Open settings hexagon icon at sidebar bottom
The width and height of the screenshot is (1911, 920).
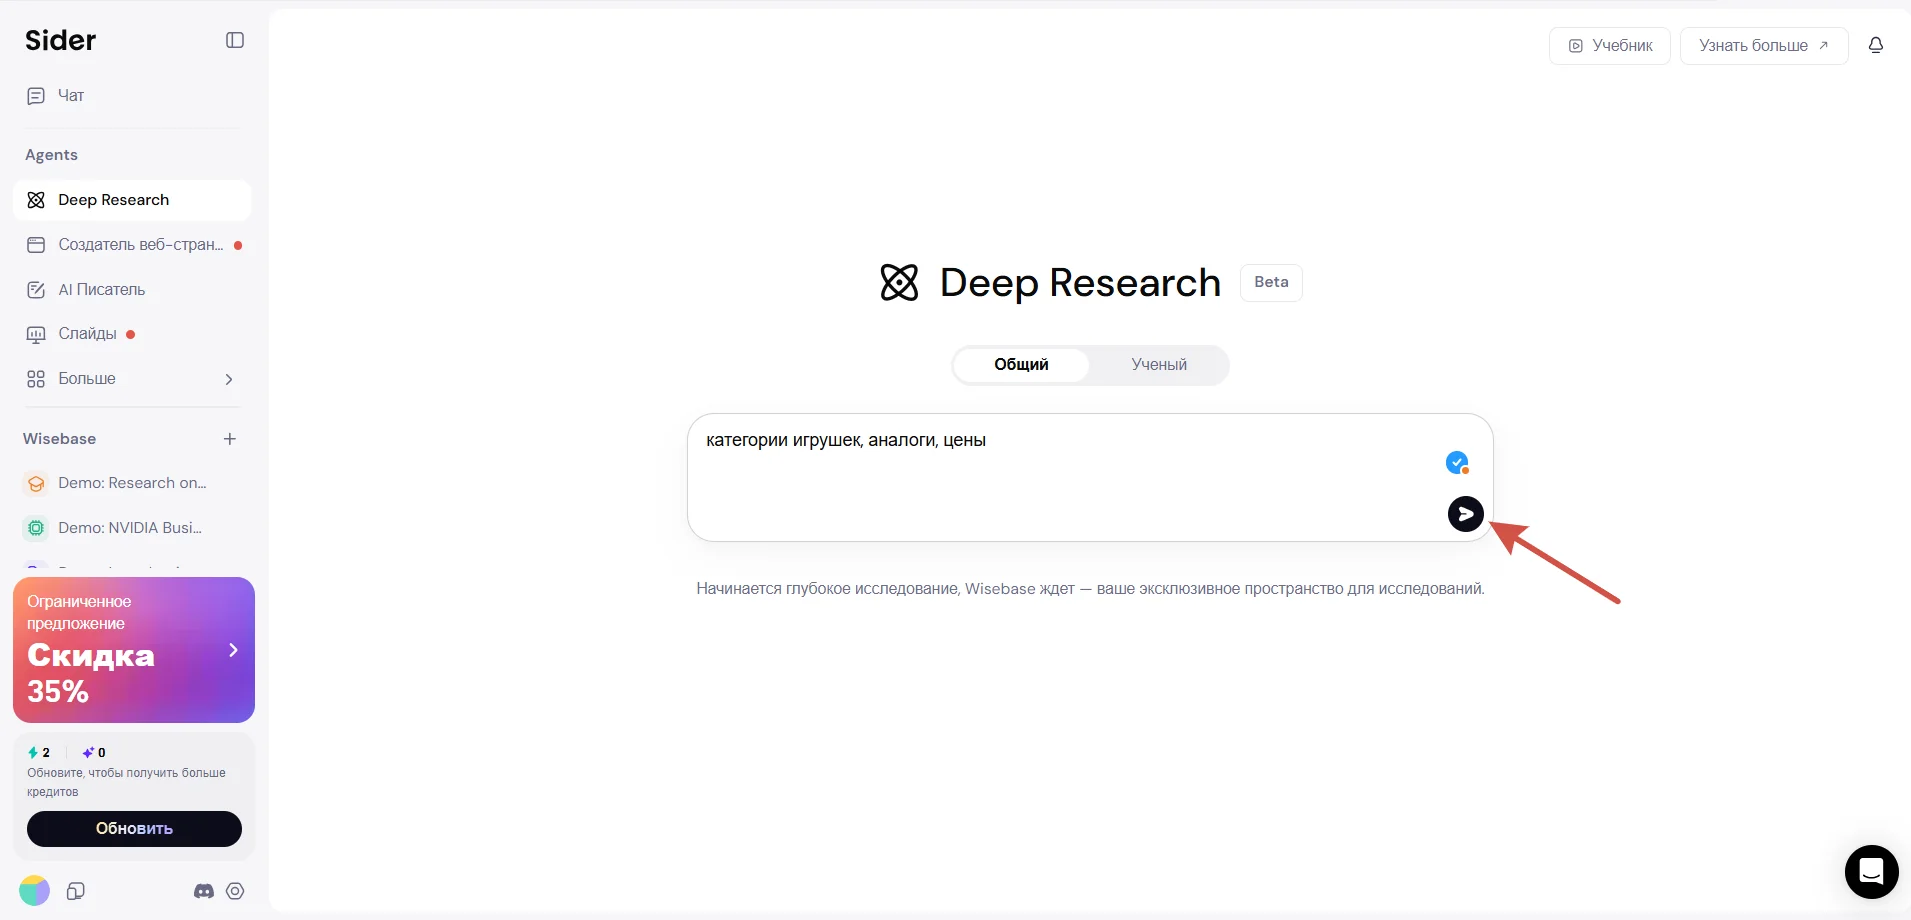pos(235,891)
